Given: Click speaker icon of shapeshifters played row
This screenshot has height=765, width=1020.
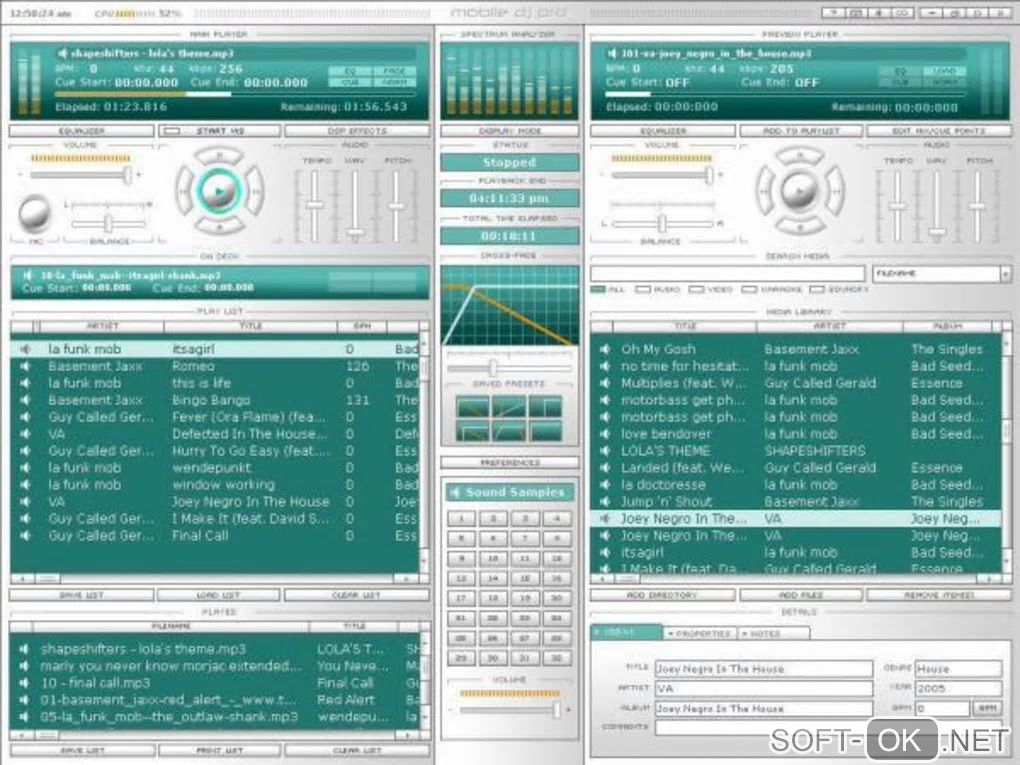Looking at the screenshot, I should [23, 649].
